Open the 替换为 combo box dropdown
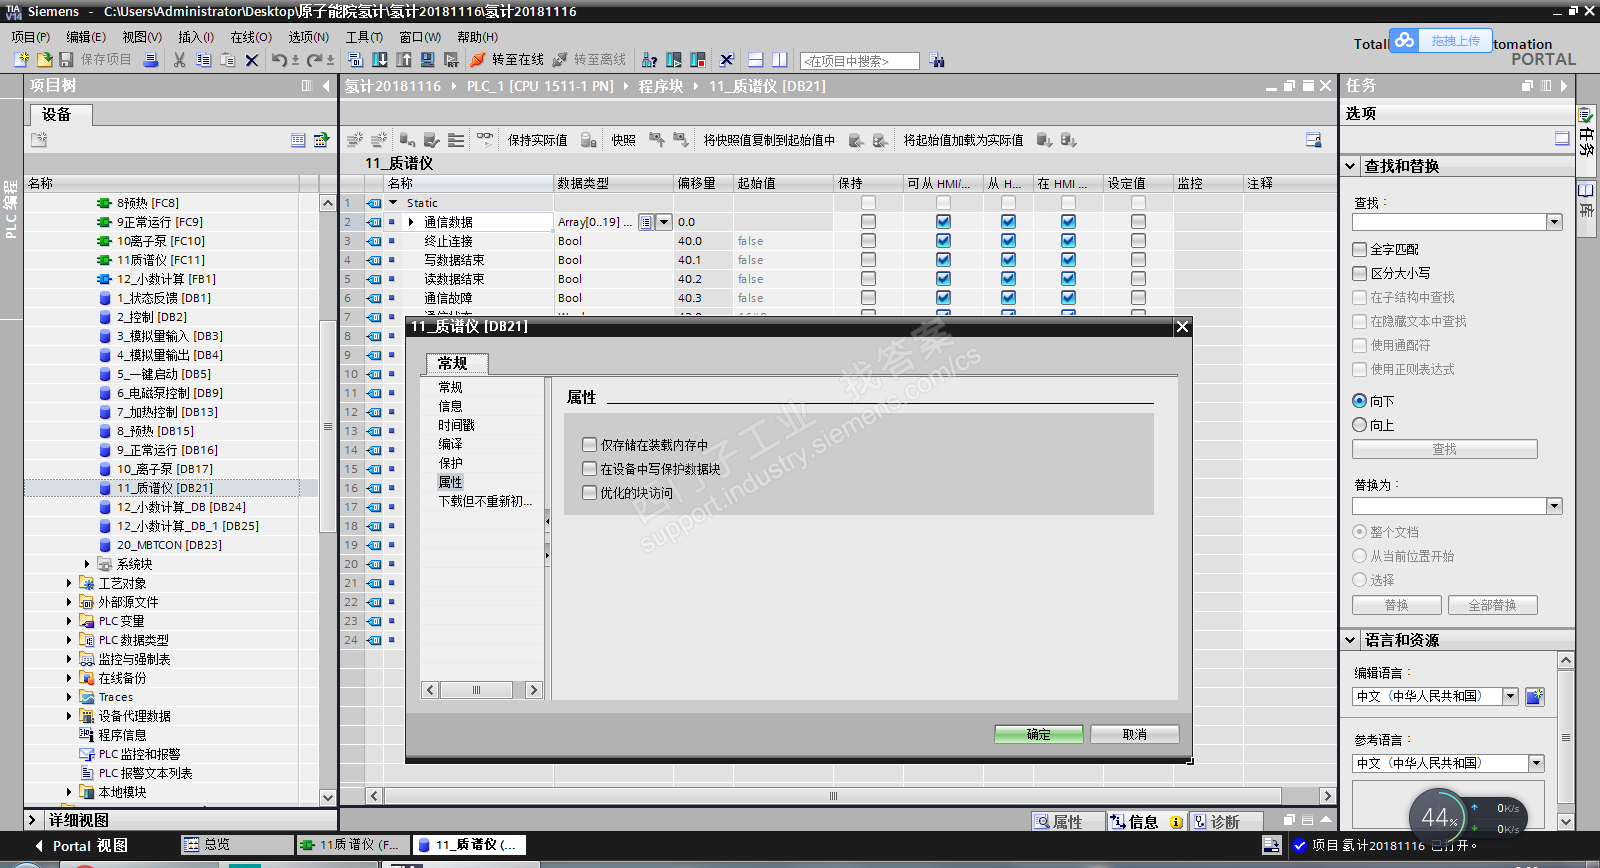The width and height of the screenshot is (1600, 868). click(x=1554, y=506)
